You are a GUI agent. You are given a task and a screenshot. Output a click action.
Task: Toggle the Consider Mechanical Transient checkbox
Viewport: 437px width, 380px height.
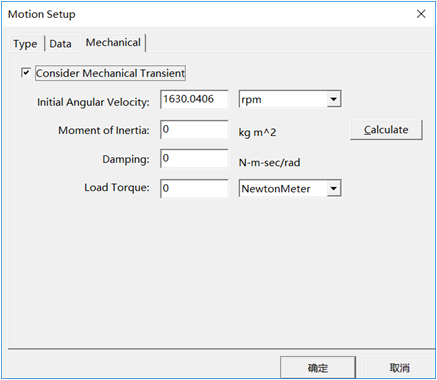point(26,72)
